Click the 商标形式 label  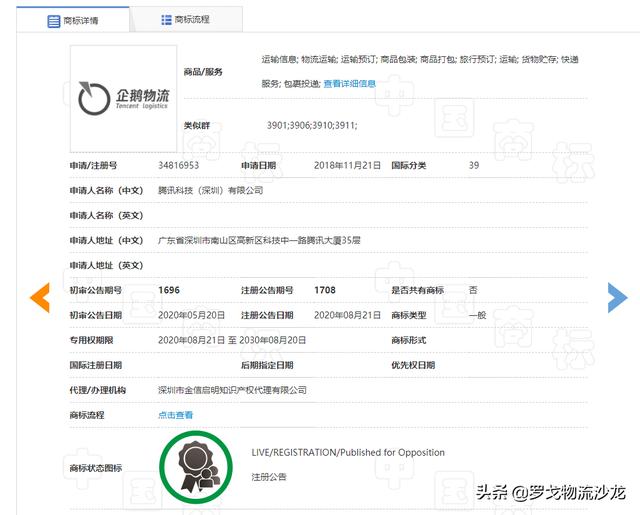coord(409,340)
